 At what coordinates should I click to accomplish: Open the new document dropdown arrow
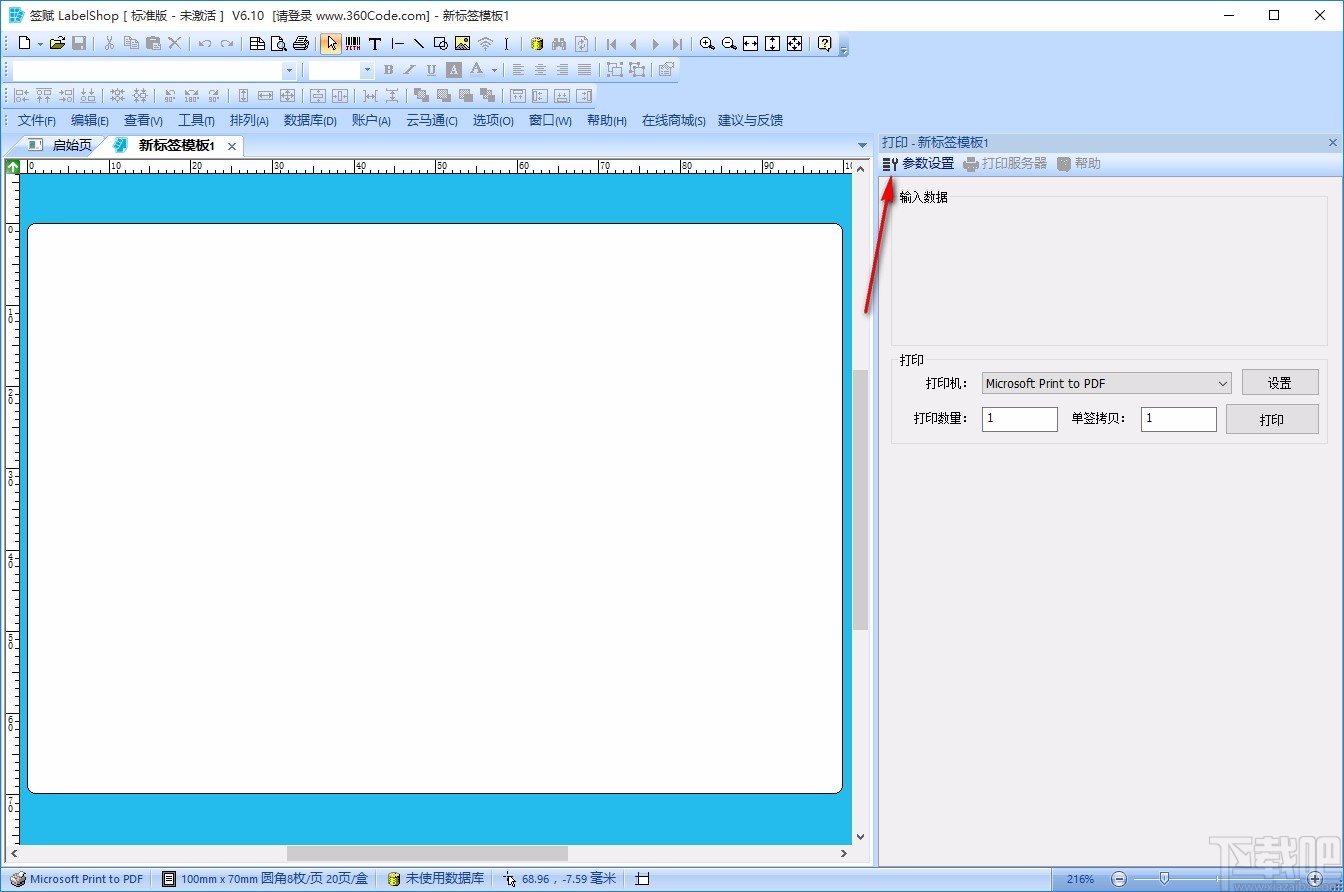tap(40, 44)
